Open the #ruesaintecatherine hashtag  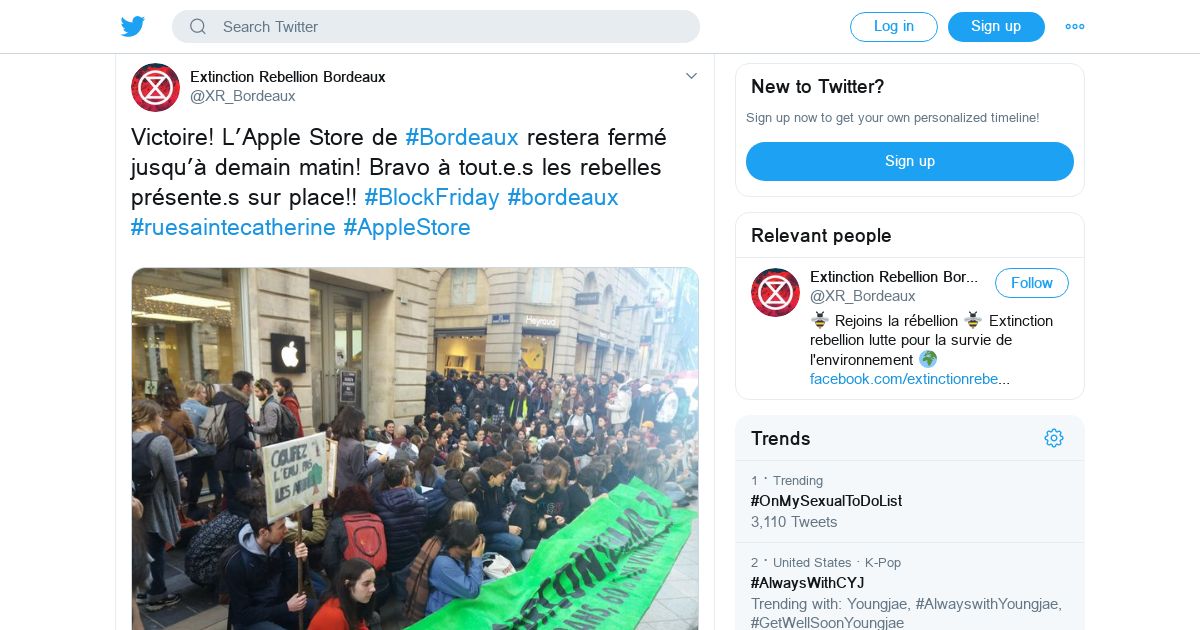[x=233, y=227]
